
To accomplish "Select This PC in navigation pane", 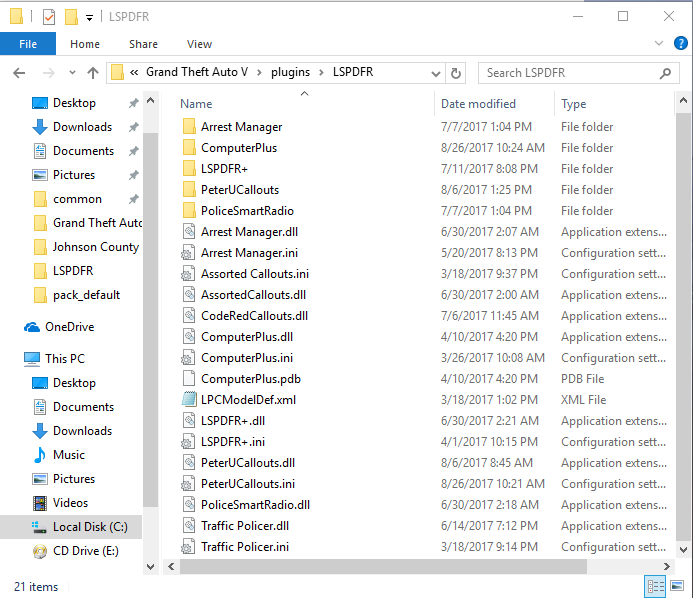I will pyautogui.click(x=65, y=358).
